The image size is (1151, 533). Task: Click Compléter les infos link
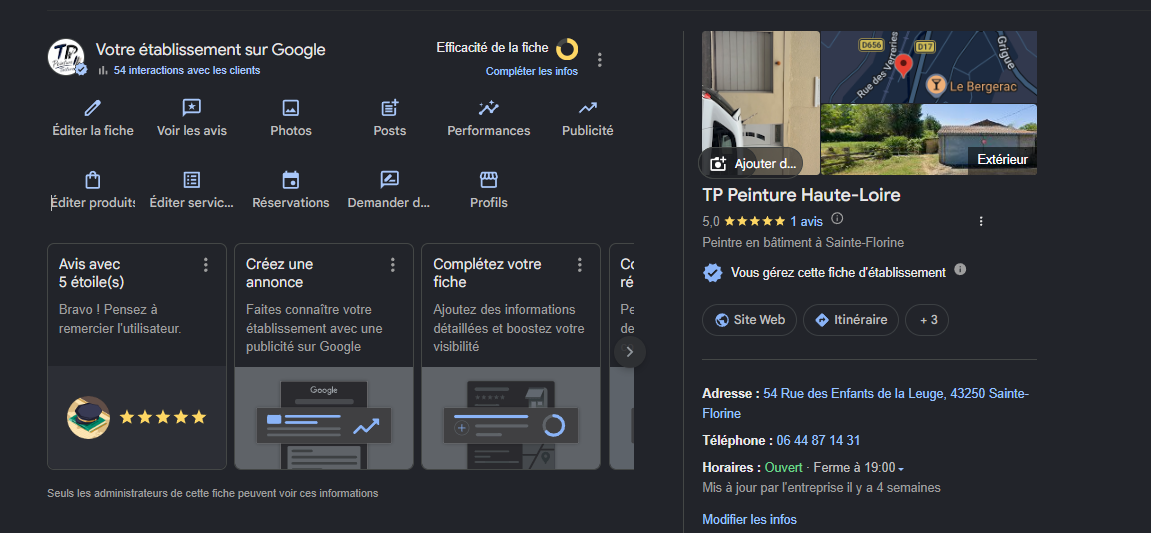pos(531,71)
